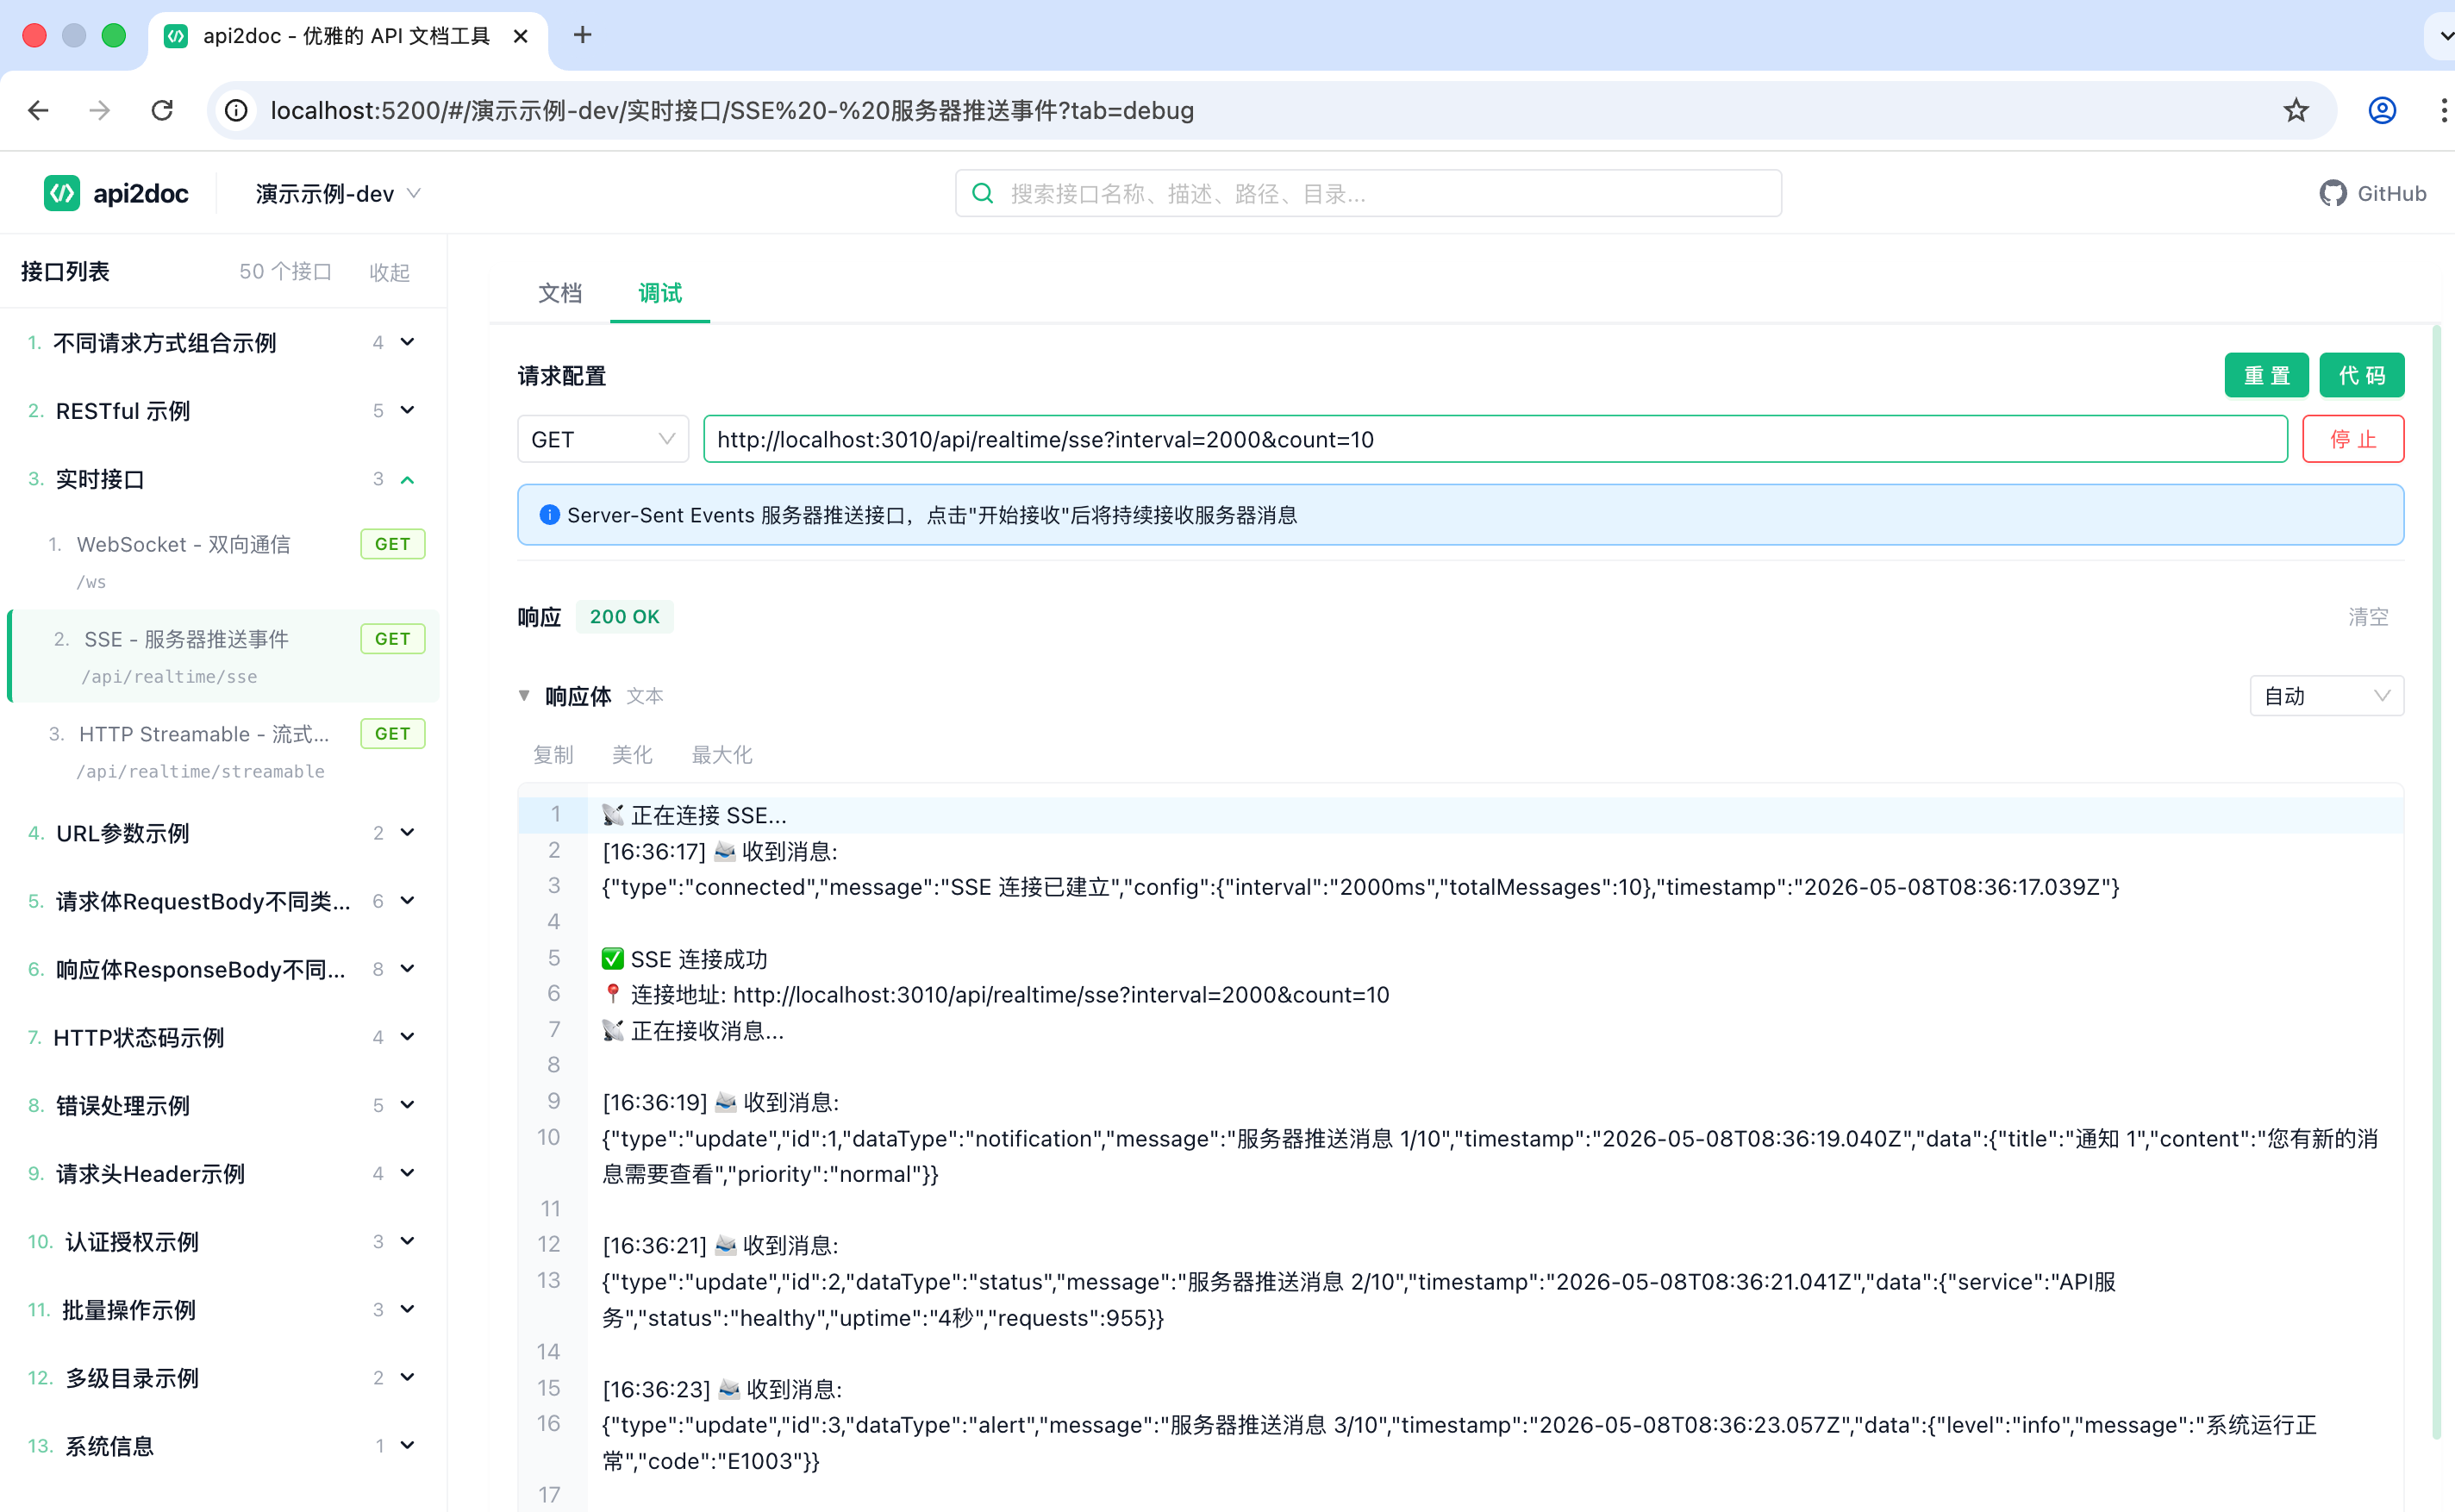Click the [16:36:21] 收到消息 line
Screen dimensions: 2455x1512
tap(721, 1245)
